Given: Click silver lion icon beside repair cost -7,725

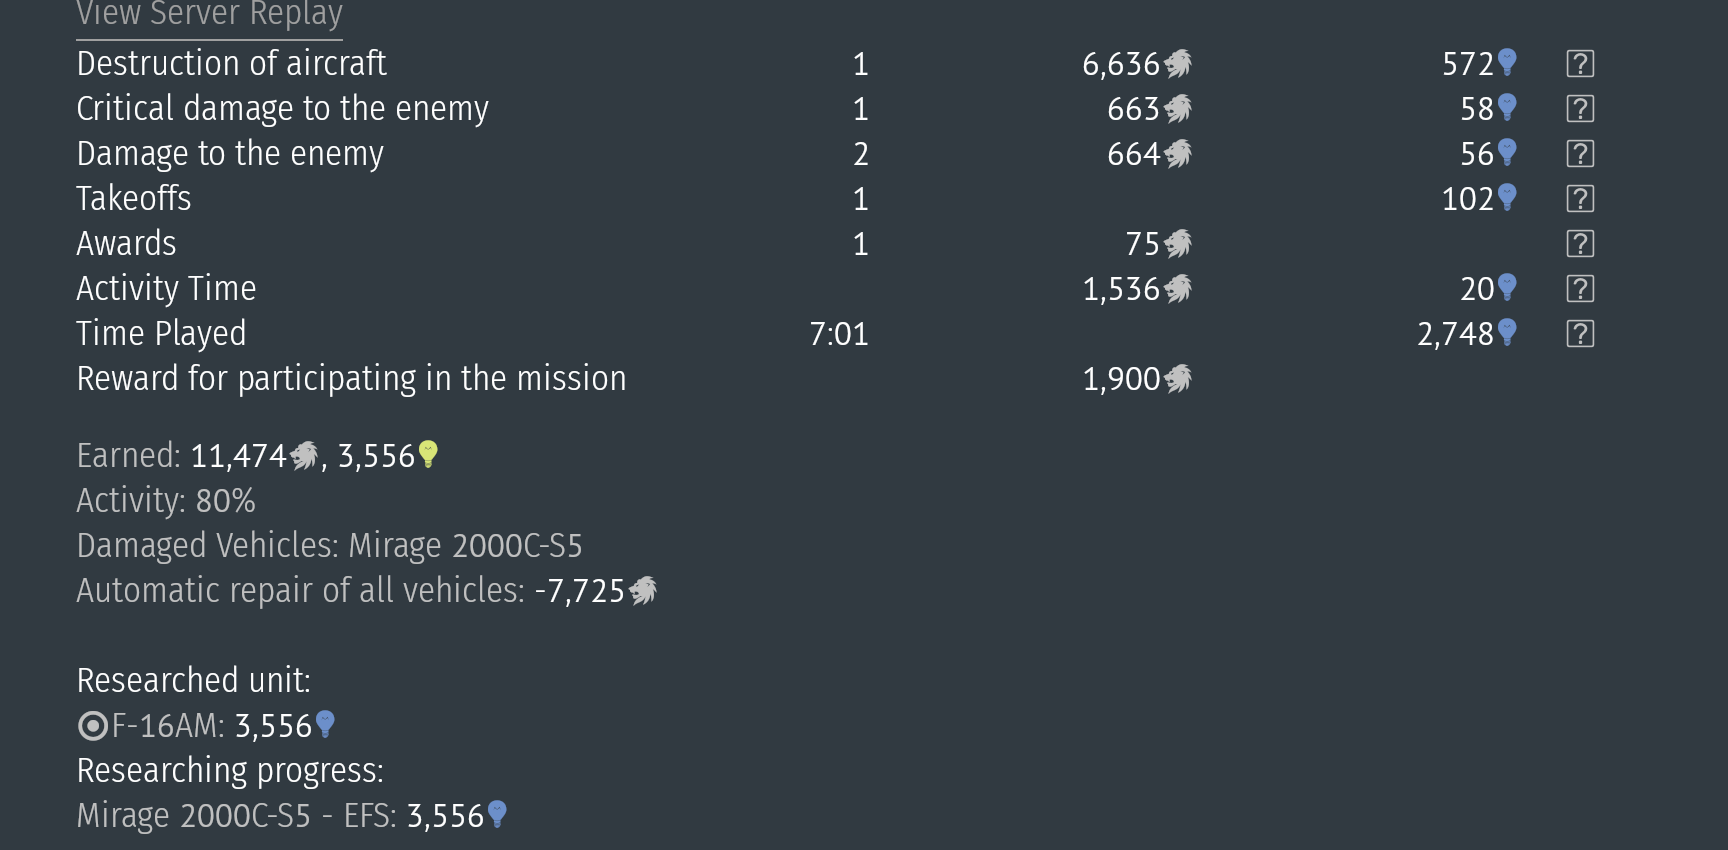Looking at the screenshot, I should tap(643, 591).
